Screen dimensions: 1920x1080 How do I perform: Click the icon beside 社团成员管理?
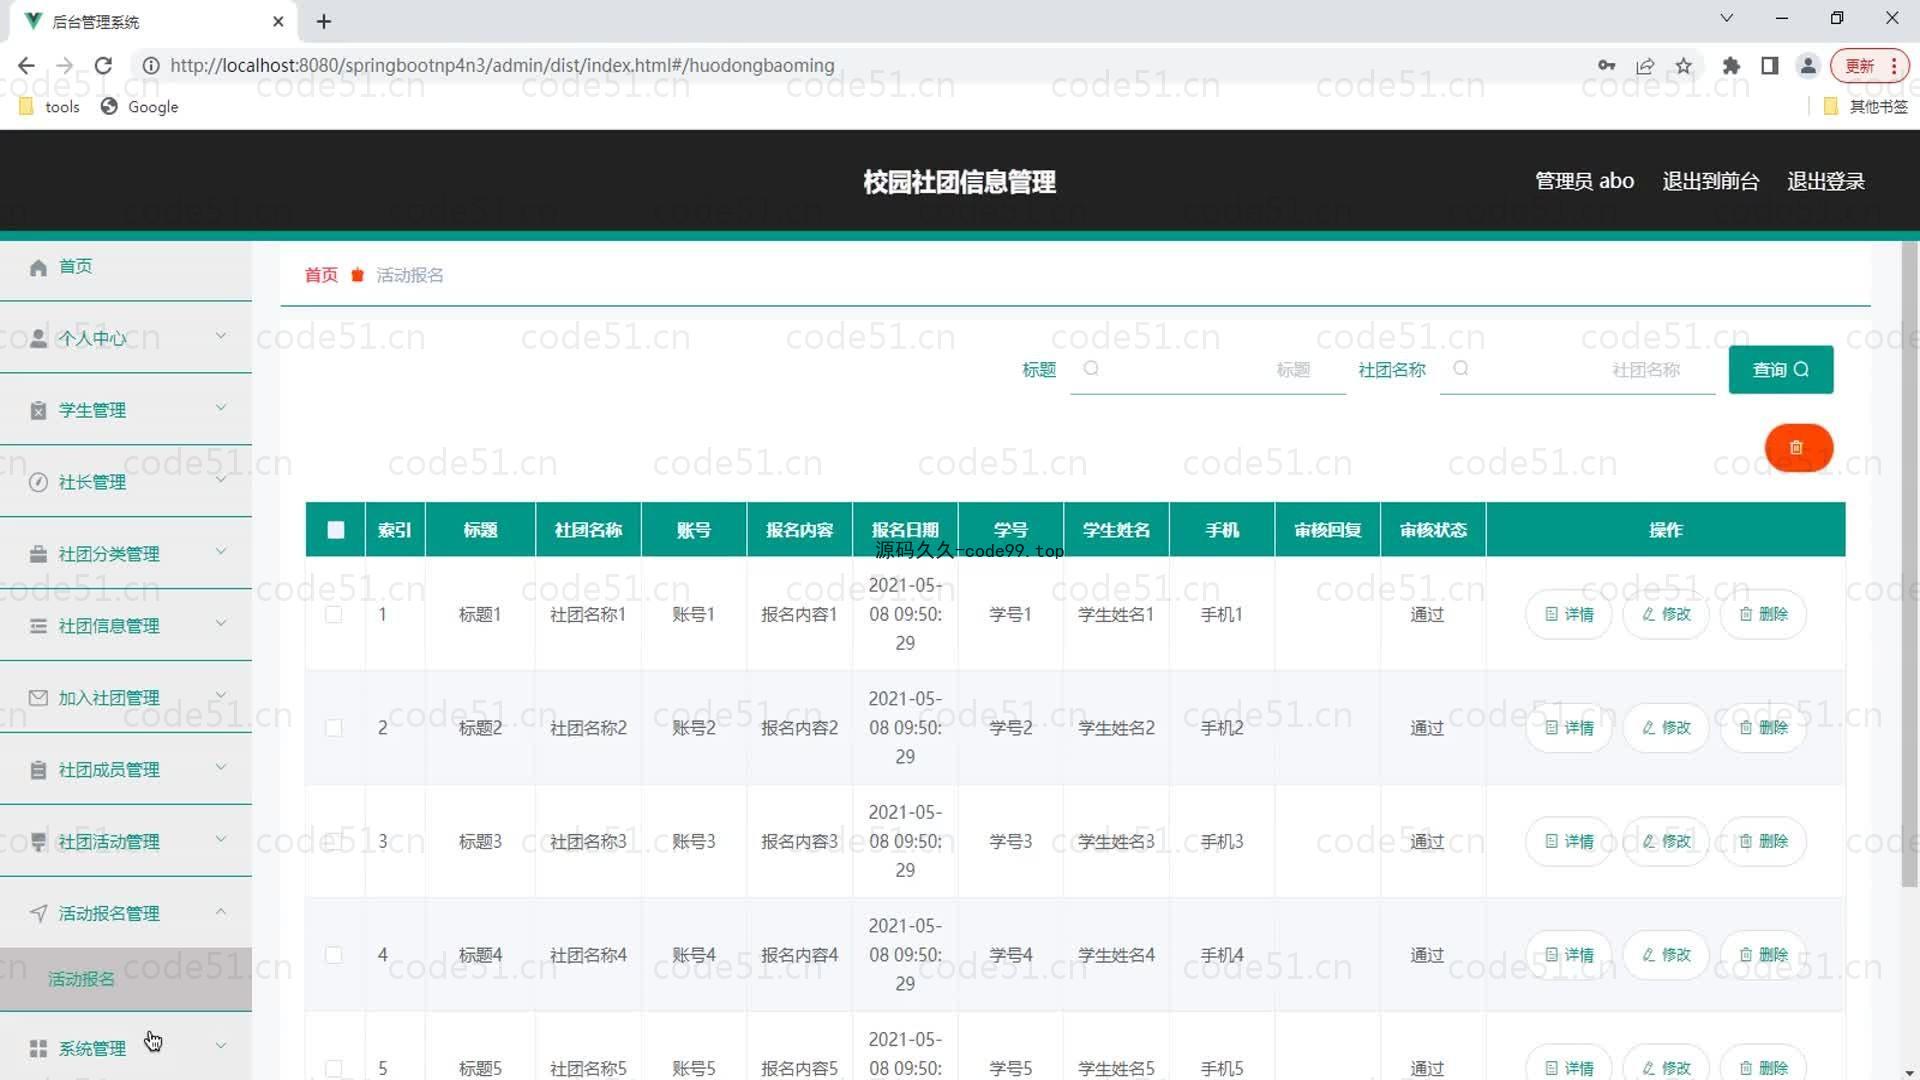click(38, 770)
